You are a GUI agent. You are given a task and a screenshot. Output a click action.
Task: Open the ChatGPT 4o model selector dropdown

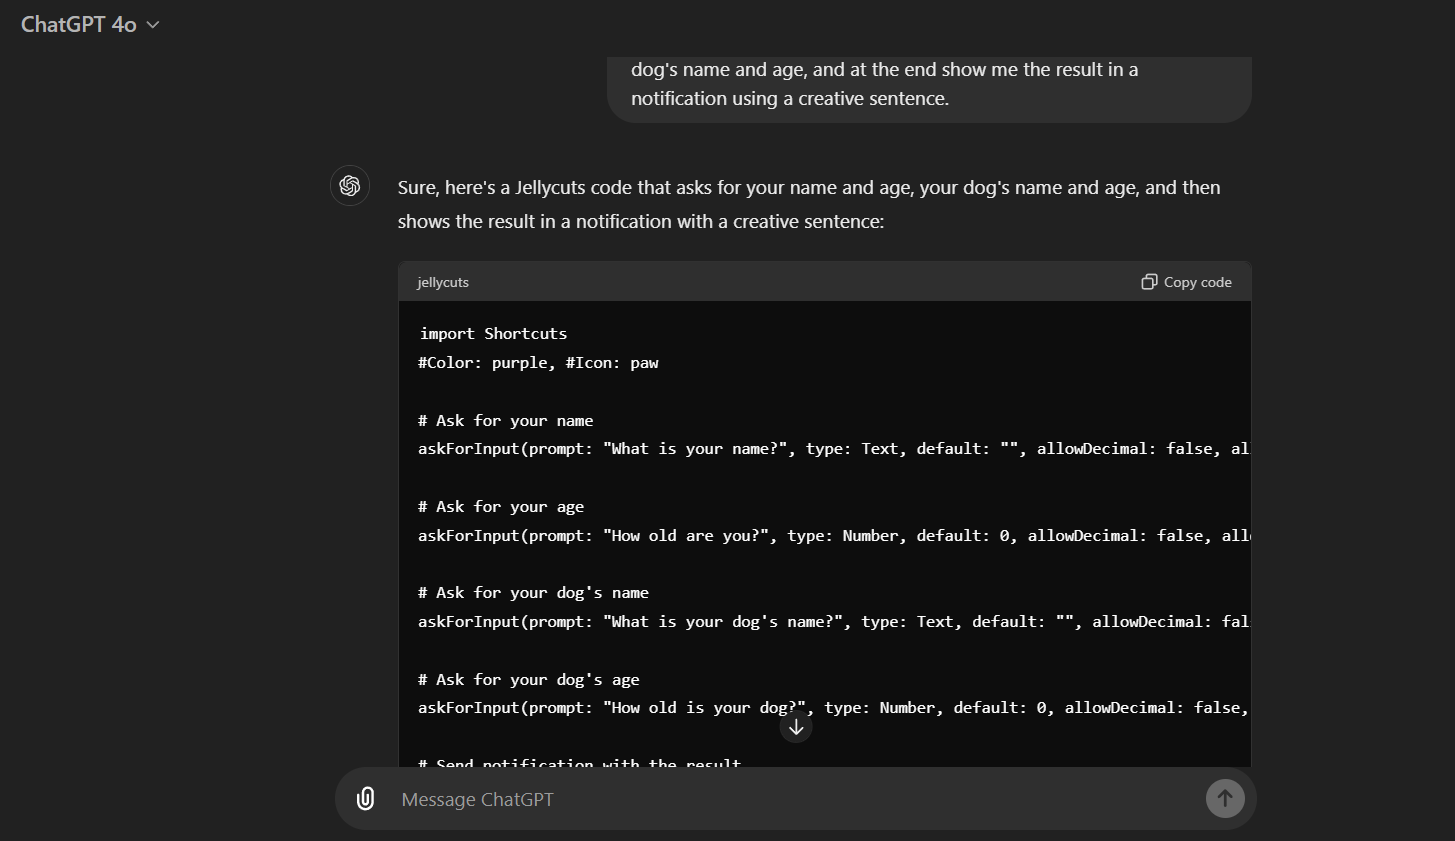(x=90, y=24)
